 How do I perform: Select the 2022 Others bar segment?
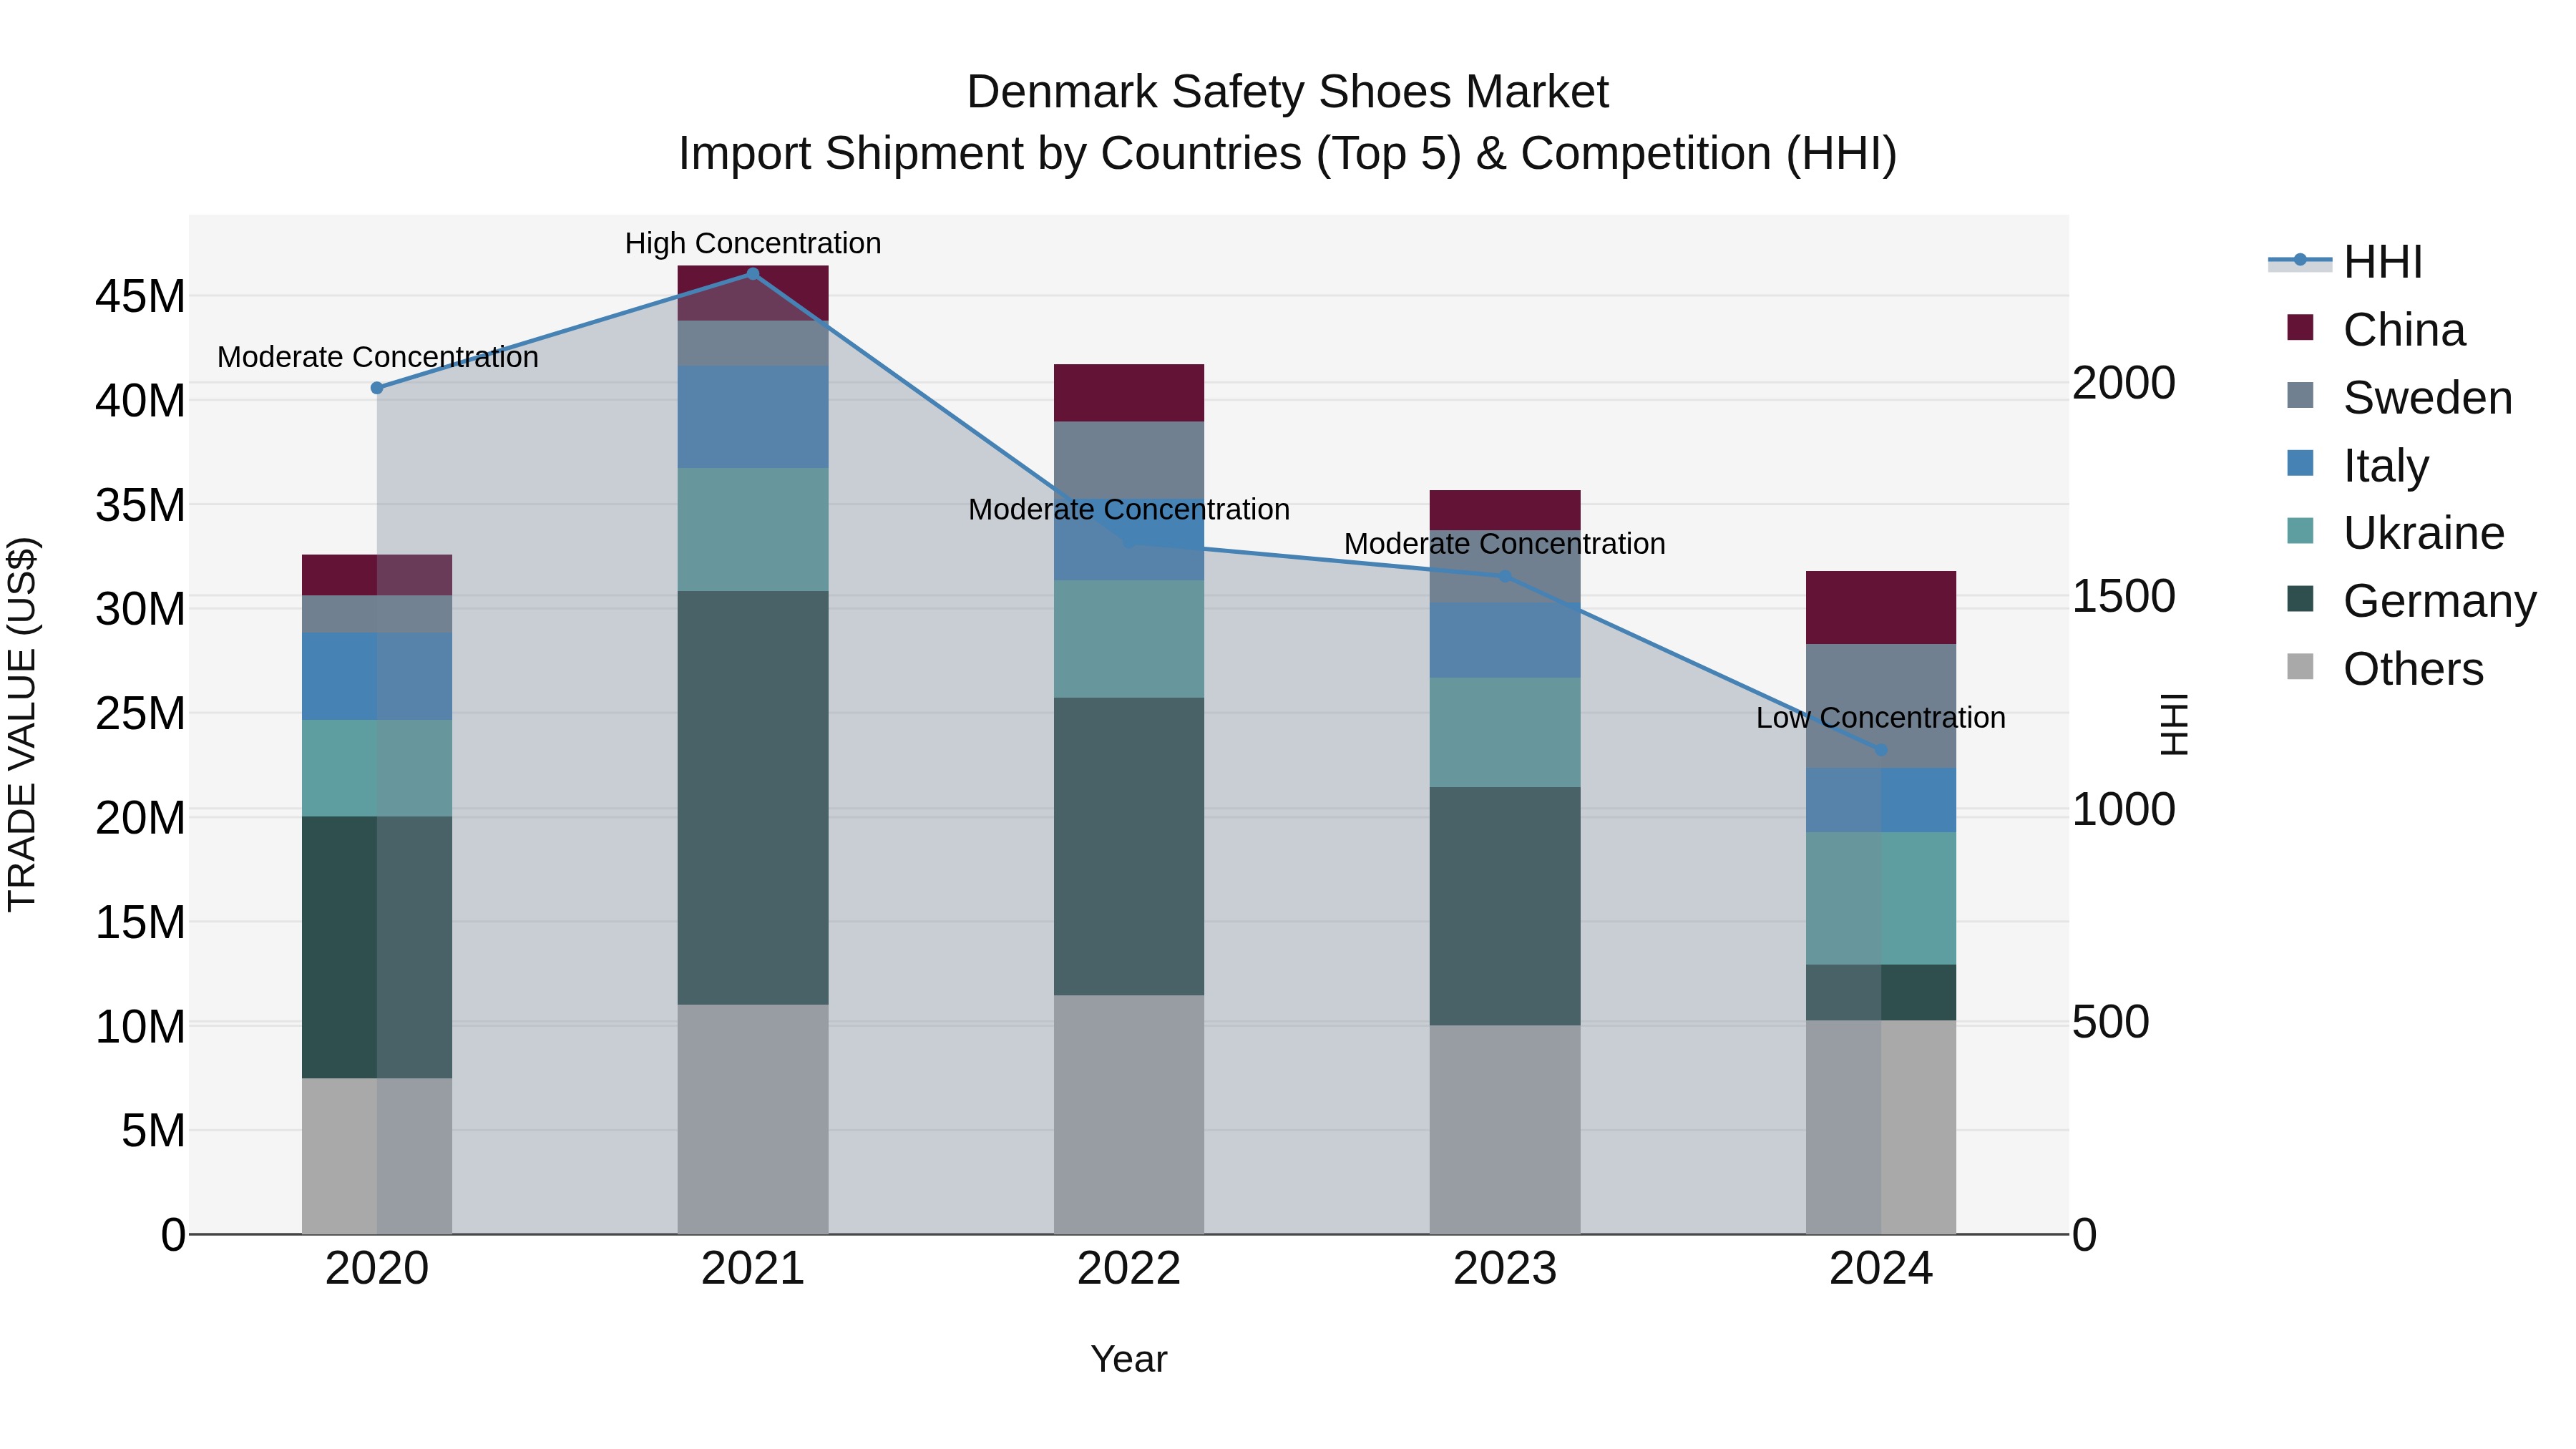1129,1115
